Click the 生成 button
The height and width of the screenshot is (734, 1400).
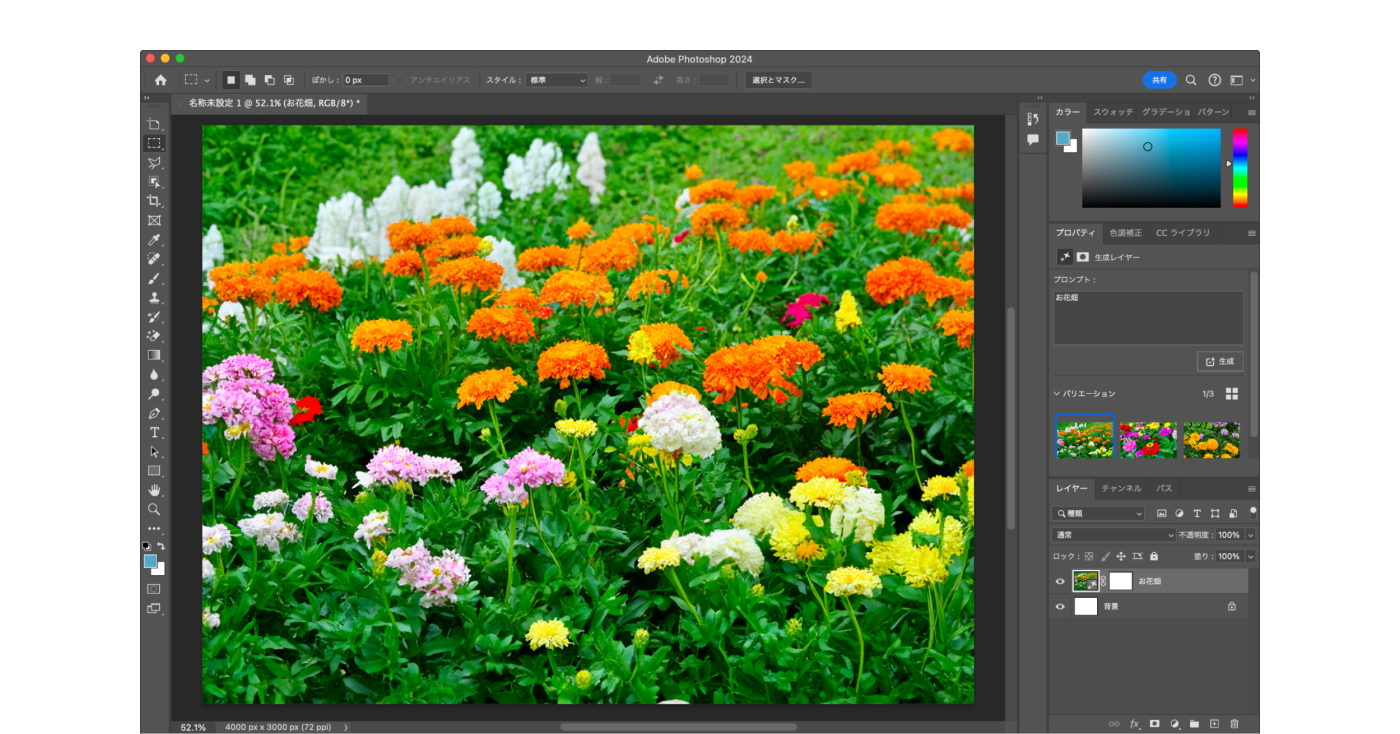(1220, 361)
